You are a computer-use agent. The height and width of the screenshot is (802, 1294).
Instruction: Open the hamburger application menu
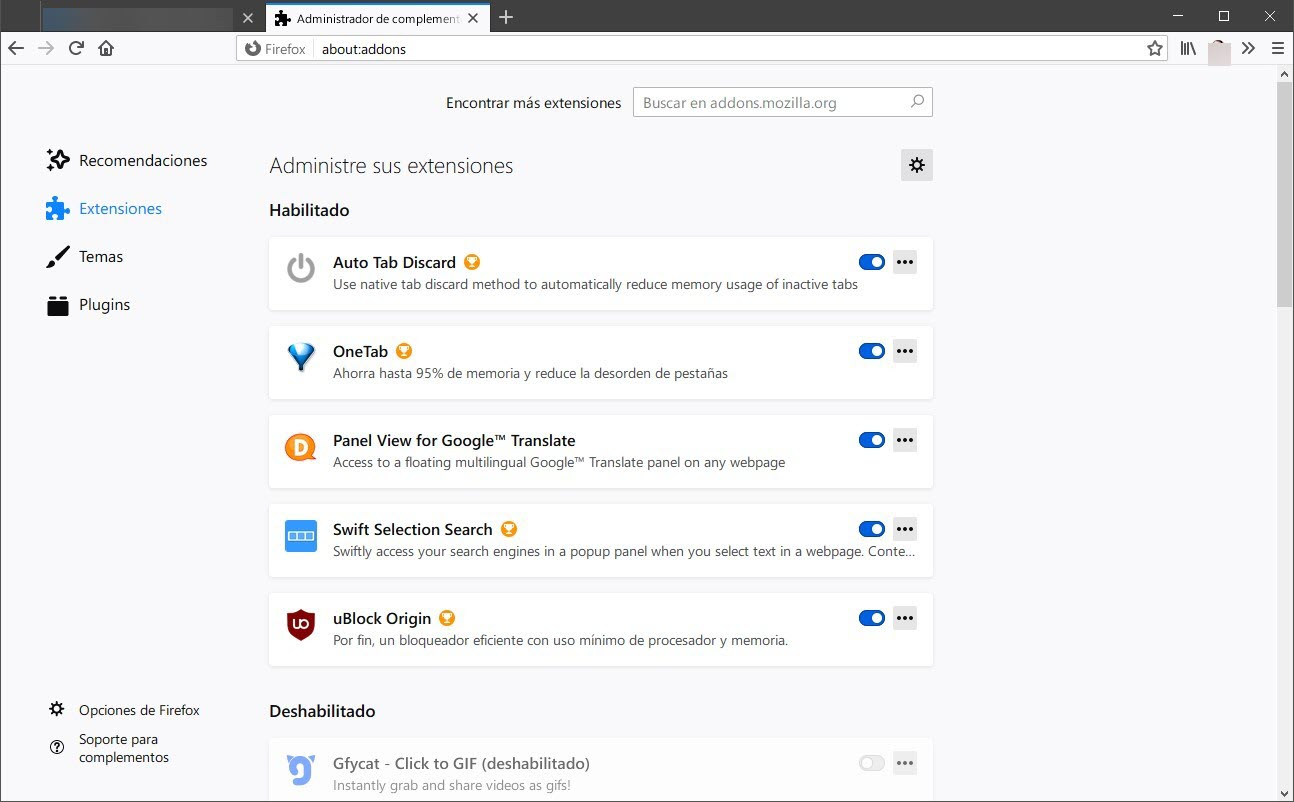1277,48
